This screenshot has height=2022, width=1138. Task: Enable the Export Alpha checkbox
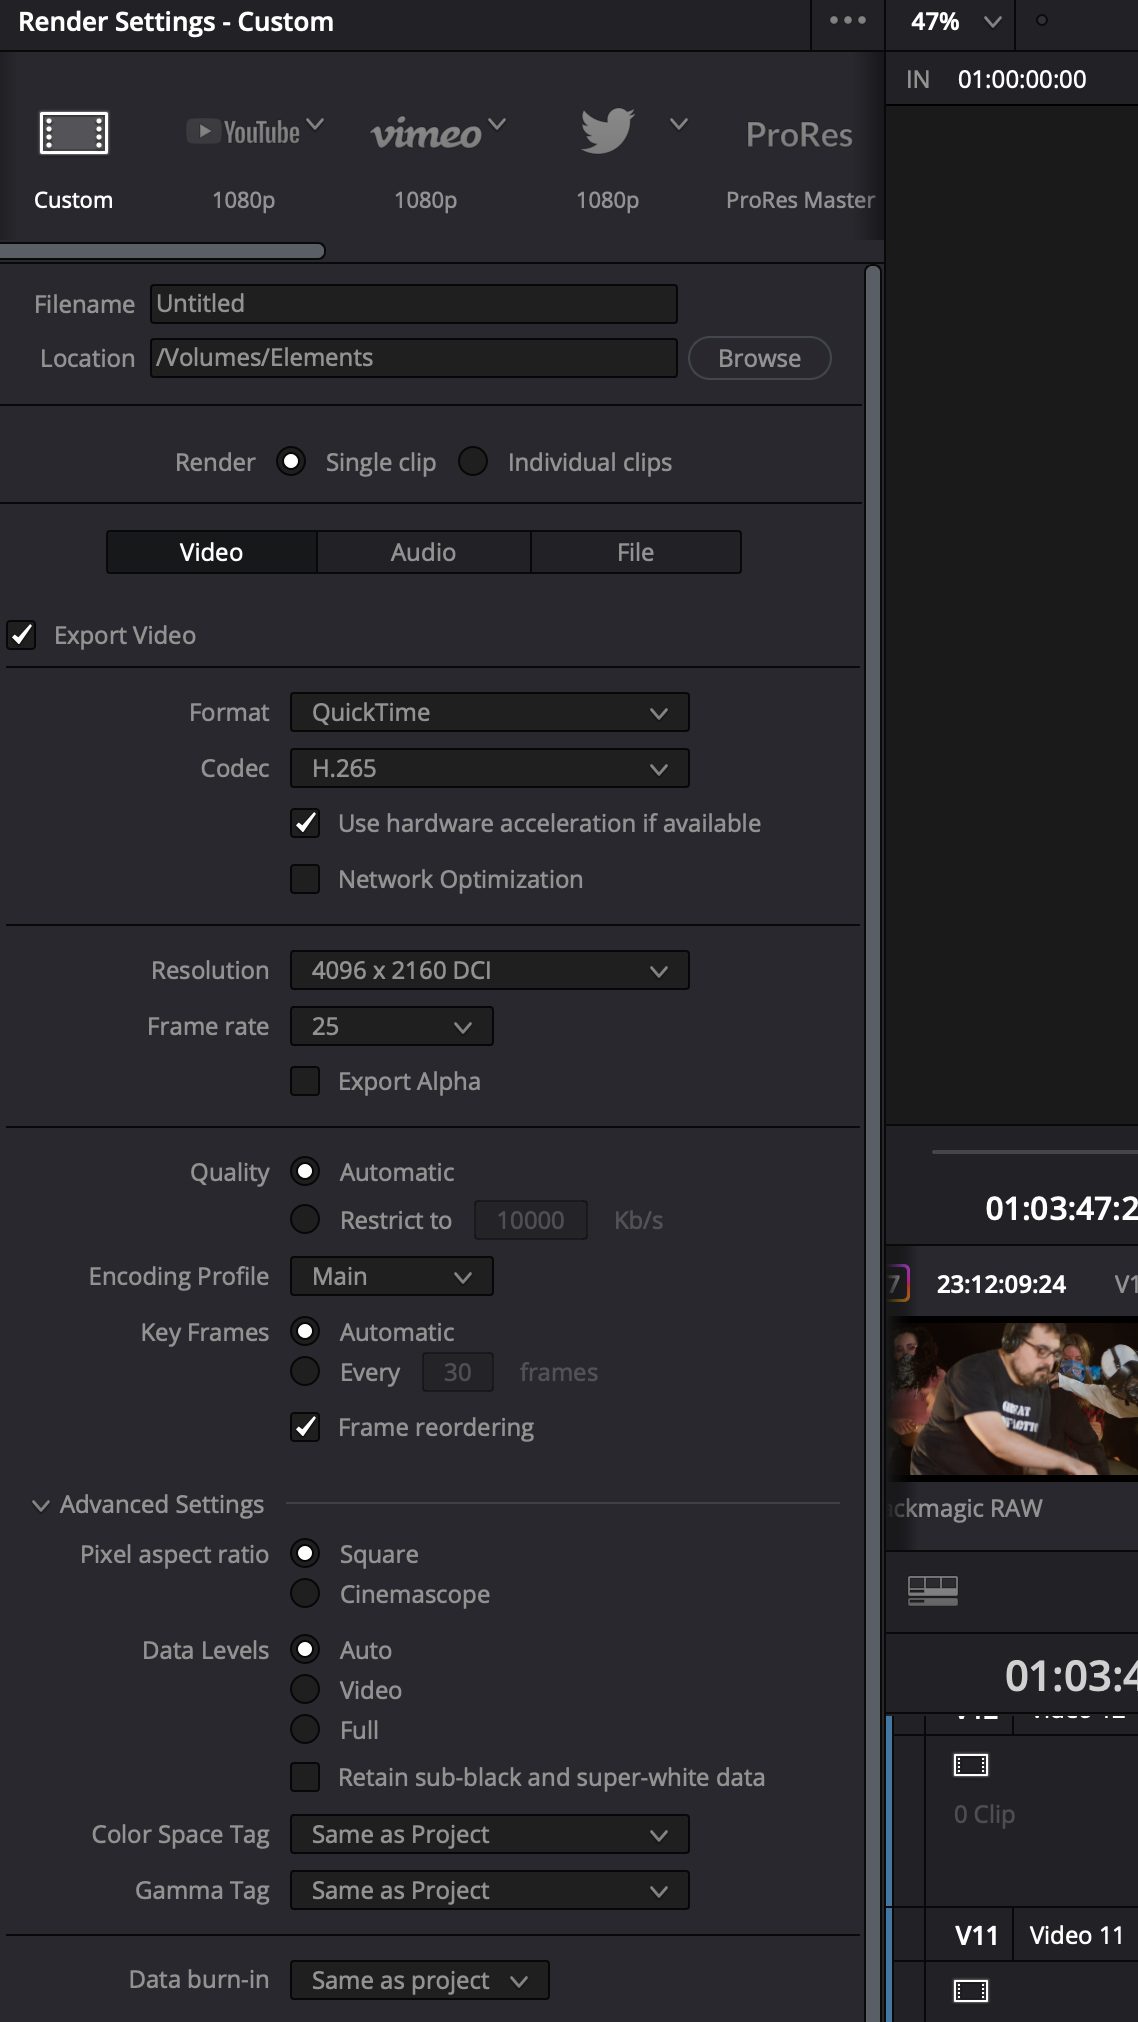click(305, 1081)
